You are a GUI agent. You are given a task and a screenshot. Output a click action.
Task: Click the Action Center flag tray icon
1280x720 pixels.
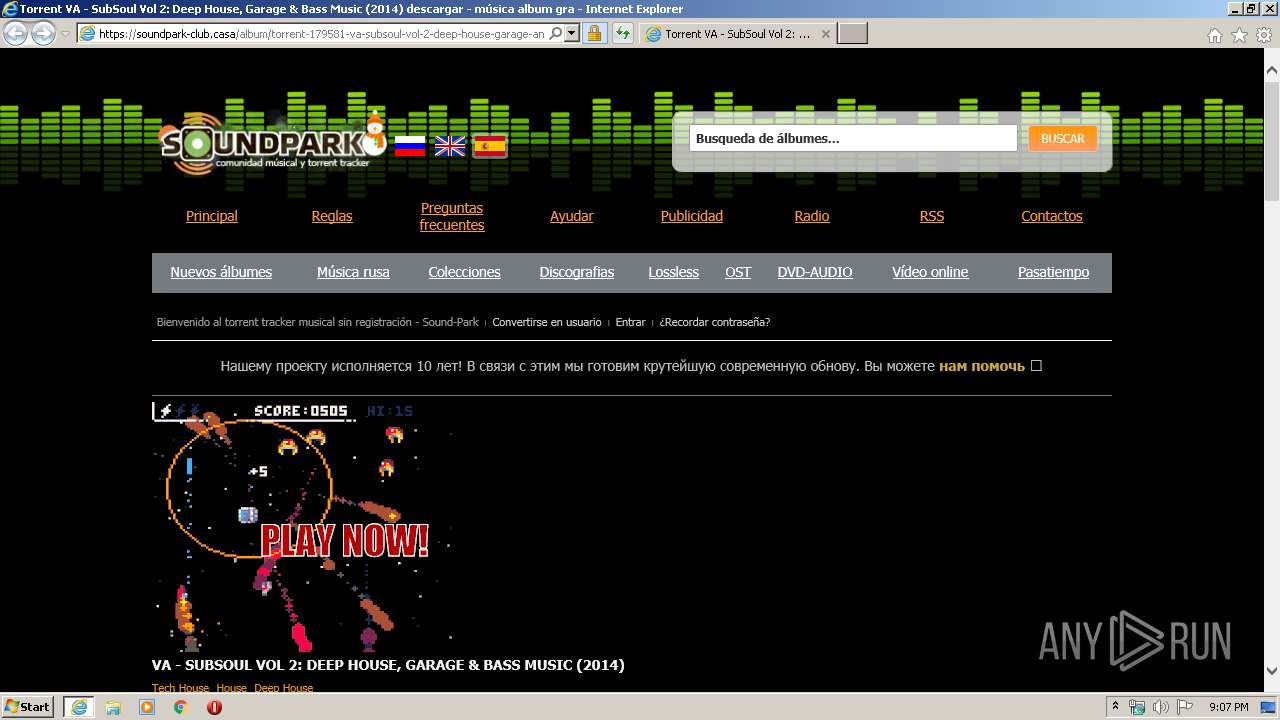click(1185, 707)
